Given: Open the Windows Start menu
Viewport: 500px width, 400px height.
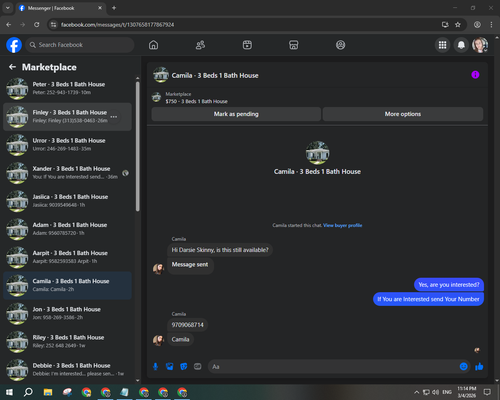Looking at the screenshot, I should click(x=9, y=392).
